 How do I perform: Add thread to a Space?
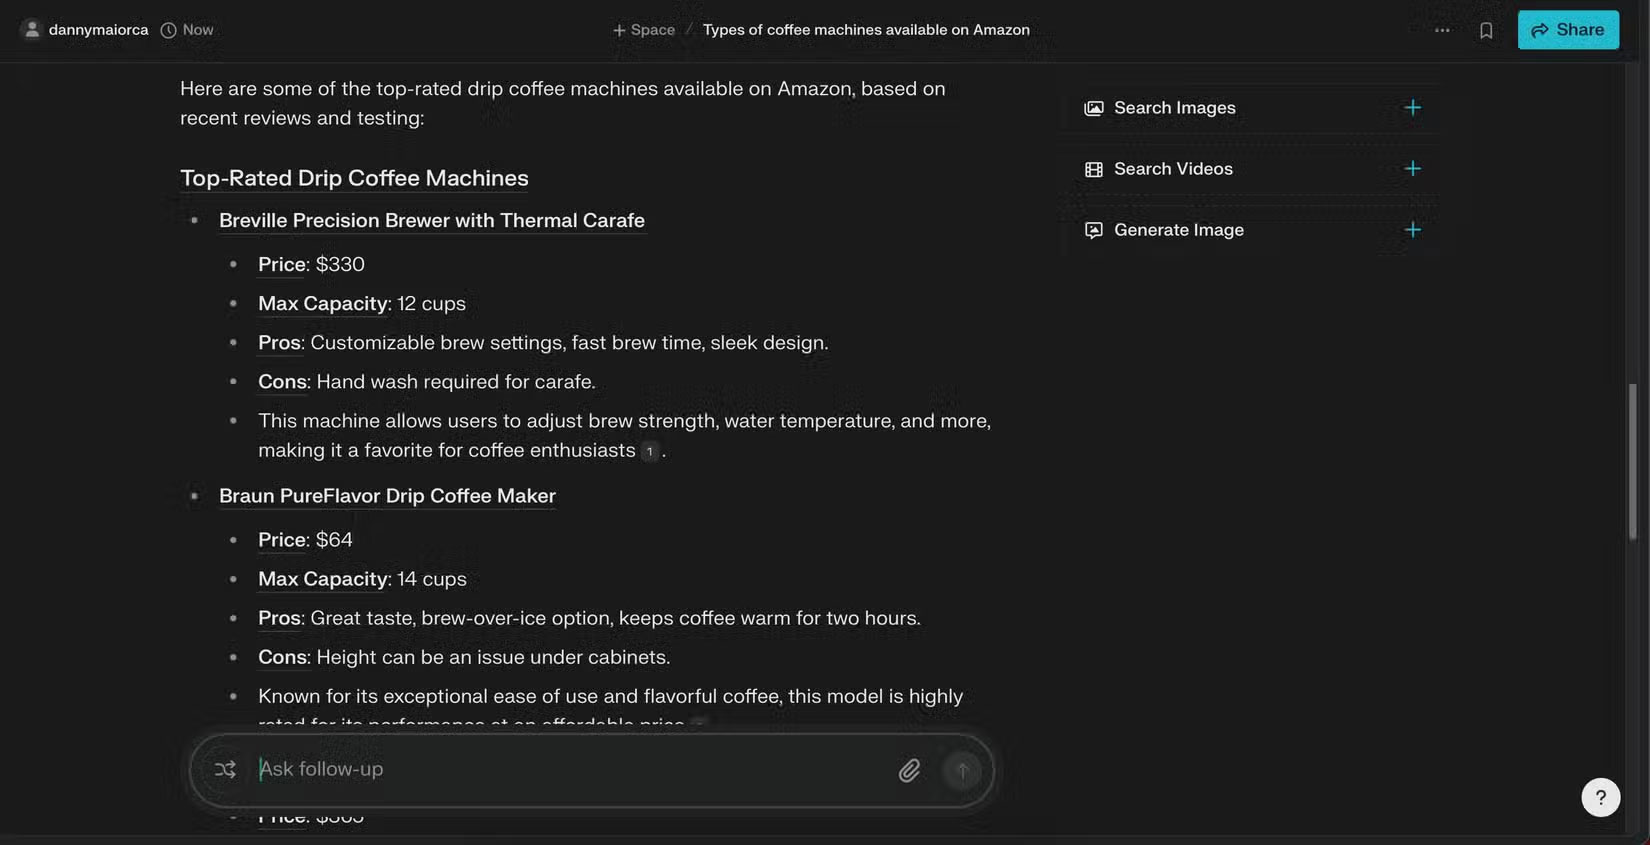click(x=644, y=30)
